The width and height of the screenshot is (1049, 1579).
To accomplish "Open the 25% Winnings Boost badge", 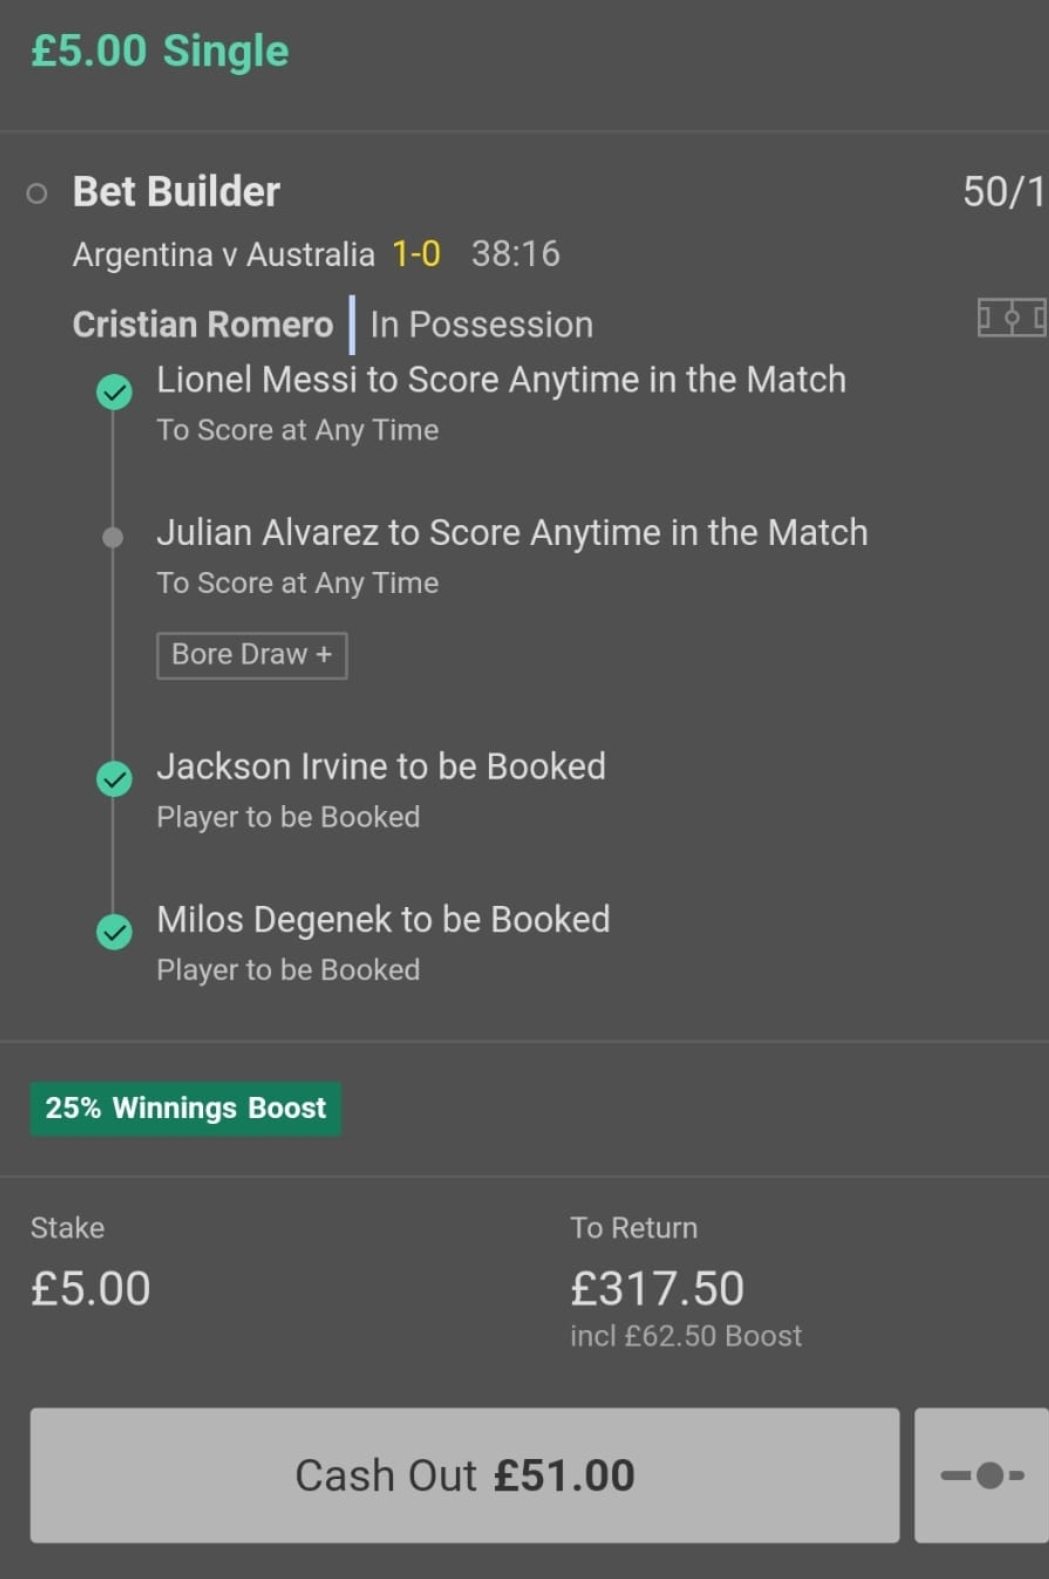I will (x=185, y=1108).
